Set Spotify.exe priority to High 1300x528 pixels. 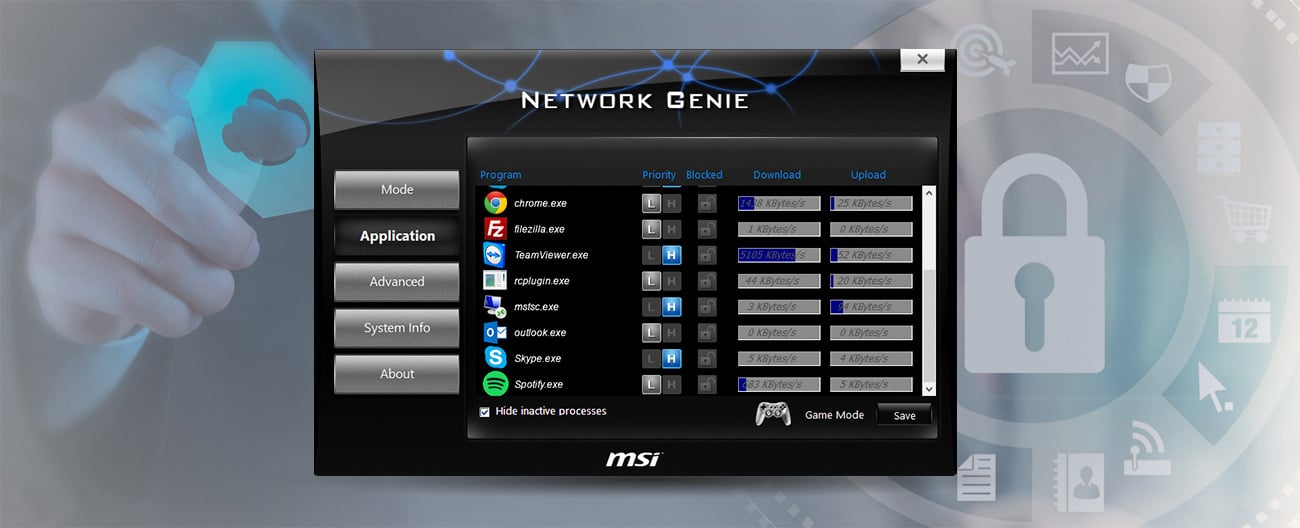tap(671, 384)
